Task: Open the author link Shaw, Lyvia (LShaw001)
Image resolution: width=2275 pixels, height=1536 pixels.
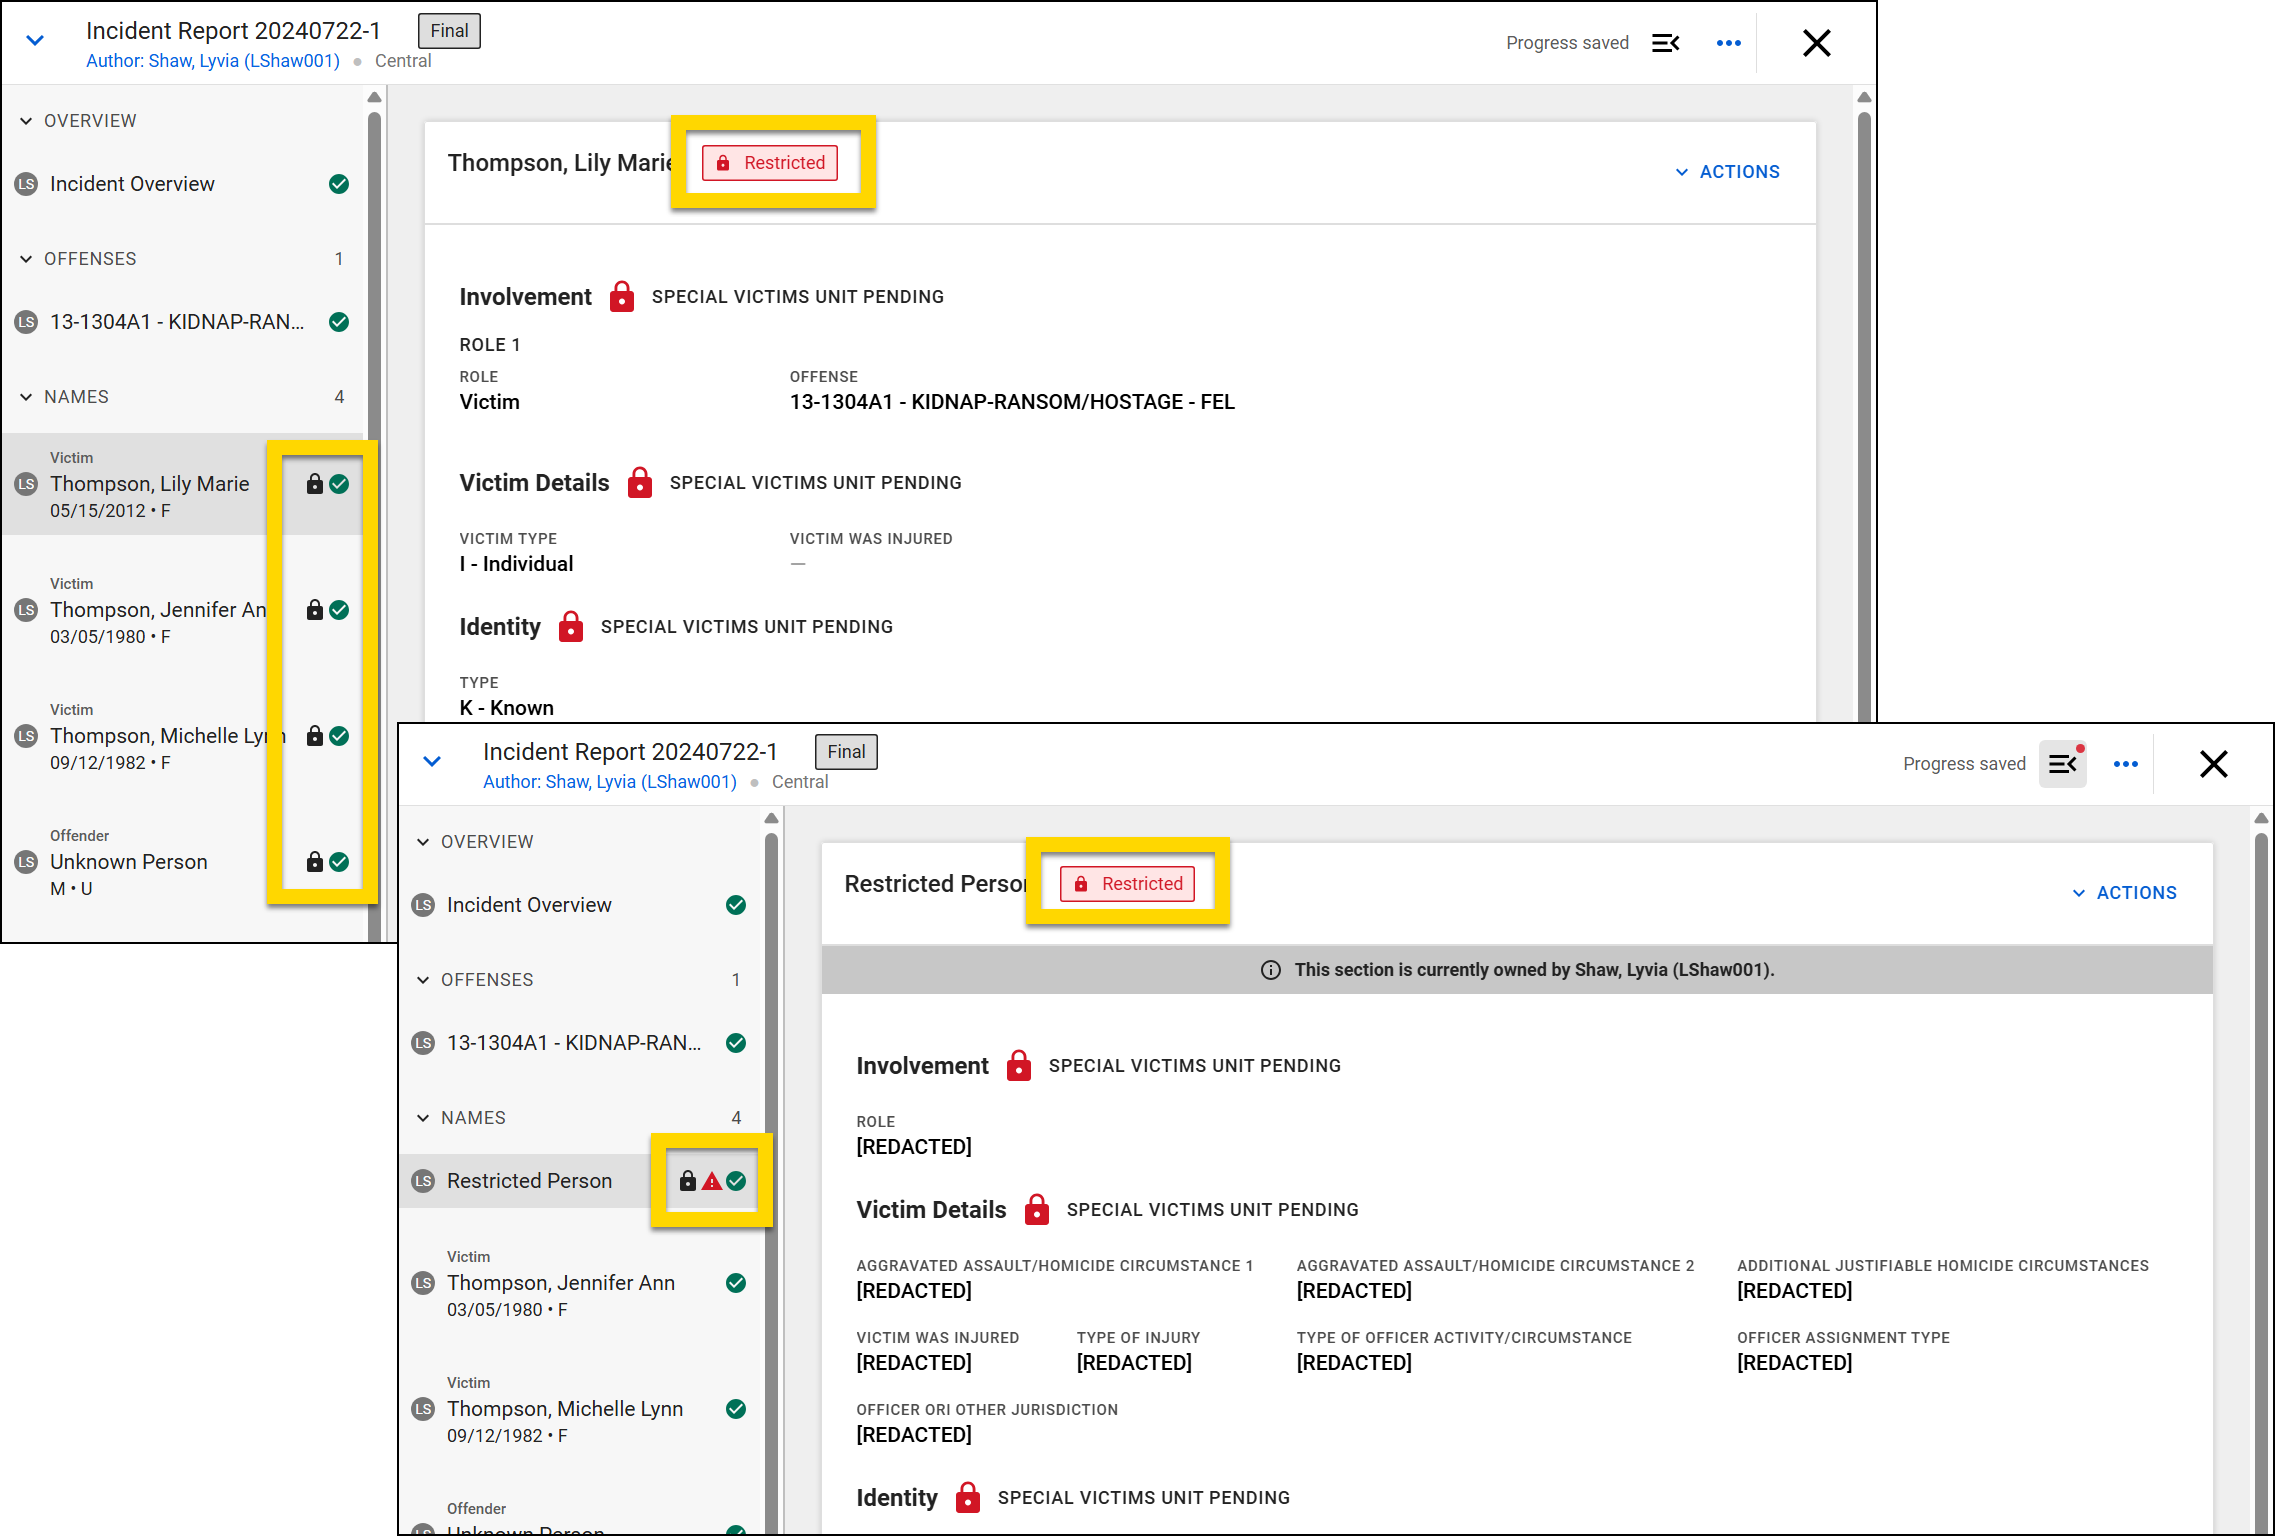Action: (213, 60)
